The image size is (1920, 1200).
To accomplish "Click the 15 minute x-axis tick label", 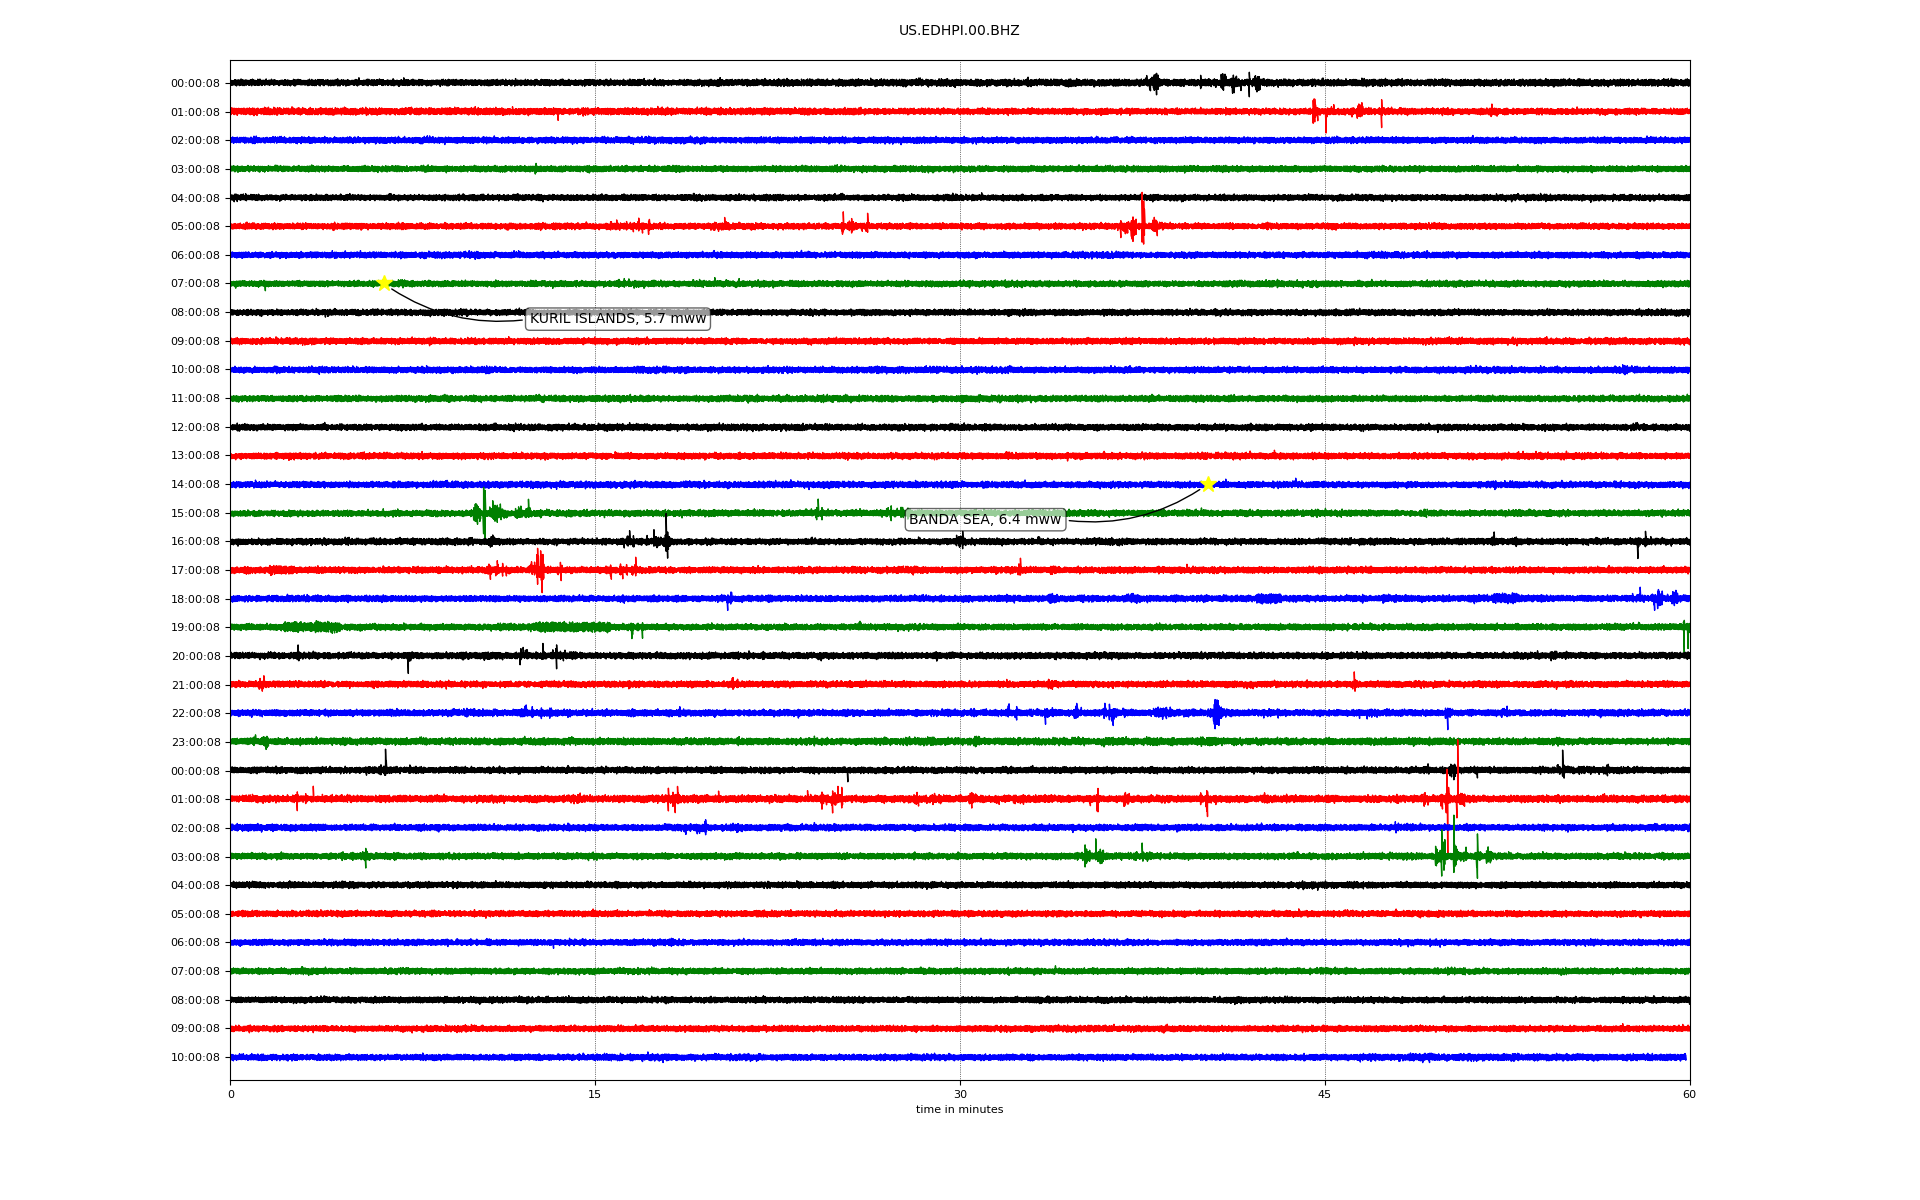I will (595, 1094).
